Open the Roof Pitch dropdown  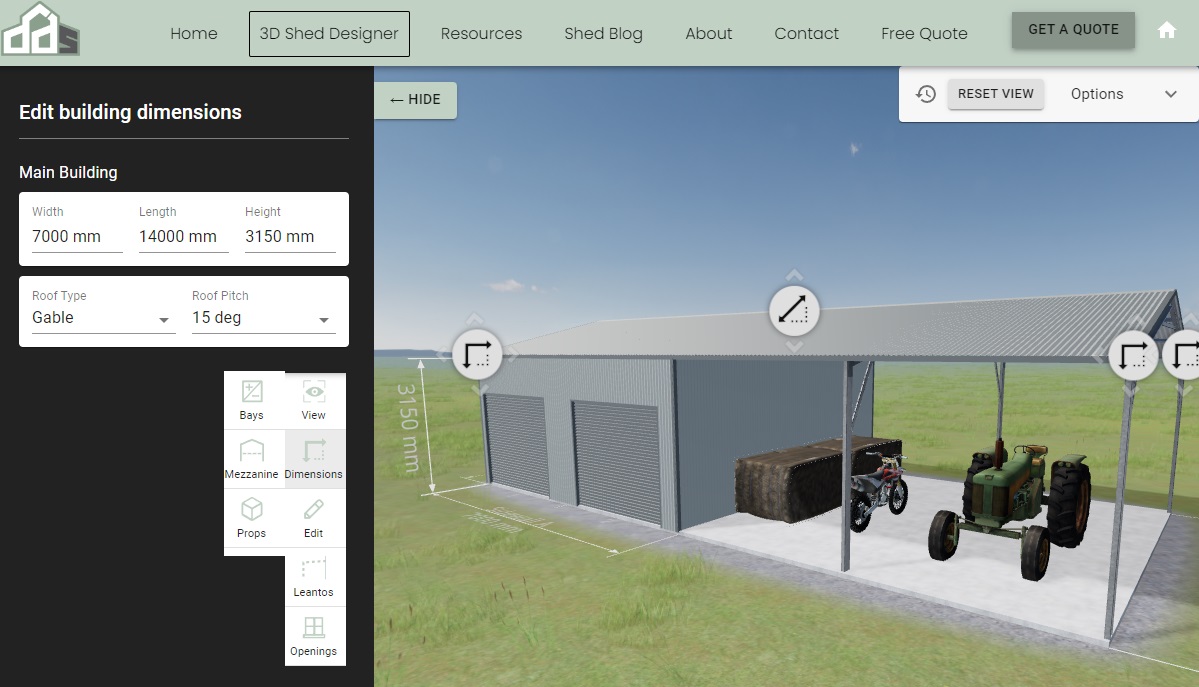(262, 318)
